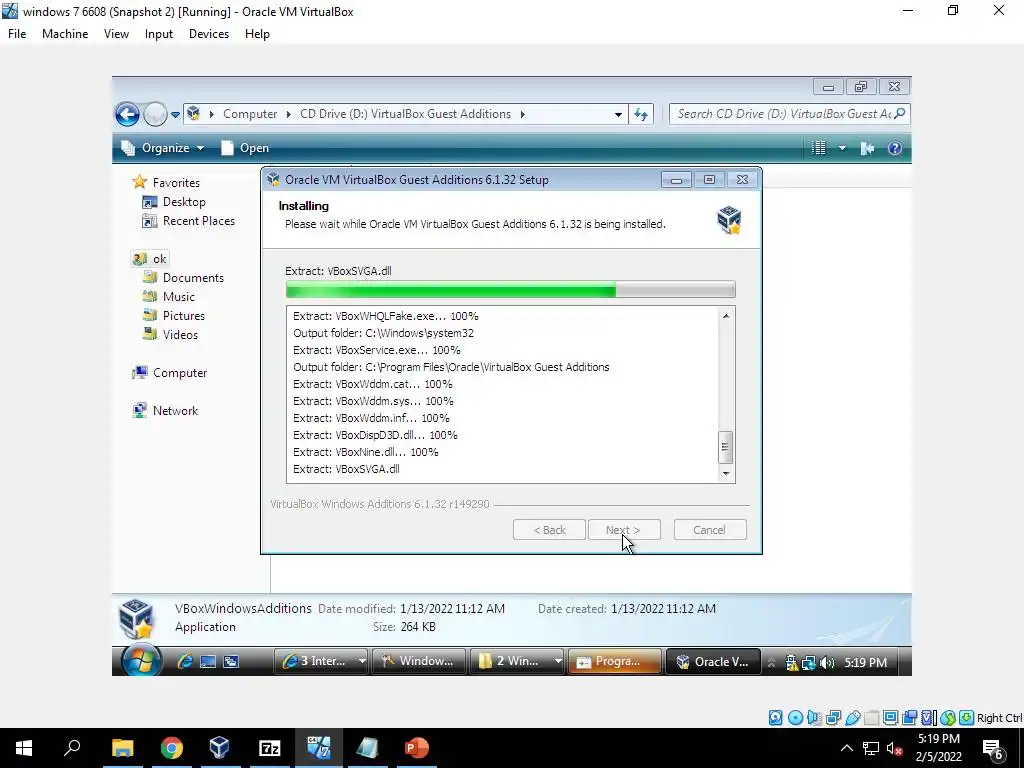Click Show Desktop quick launch icon
The height and width of the screenshot is (768, 1024).
click(208, 662)
